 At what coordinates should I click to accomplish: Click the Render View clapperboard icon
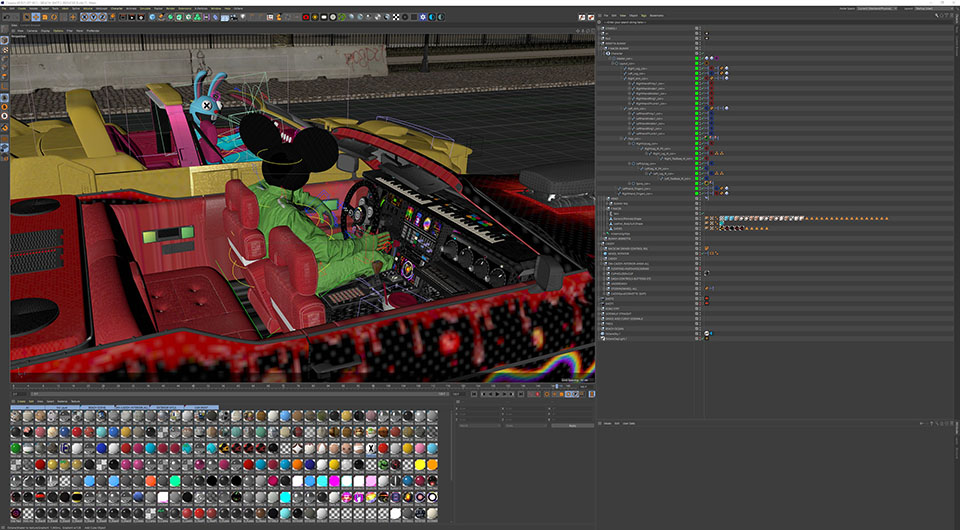coord(122,17)
